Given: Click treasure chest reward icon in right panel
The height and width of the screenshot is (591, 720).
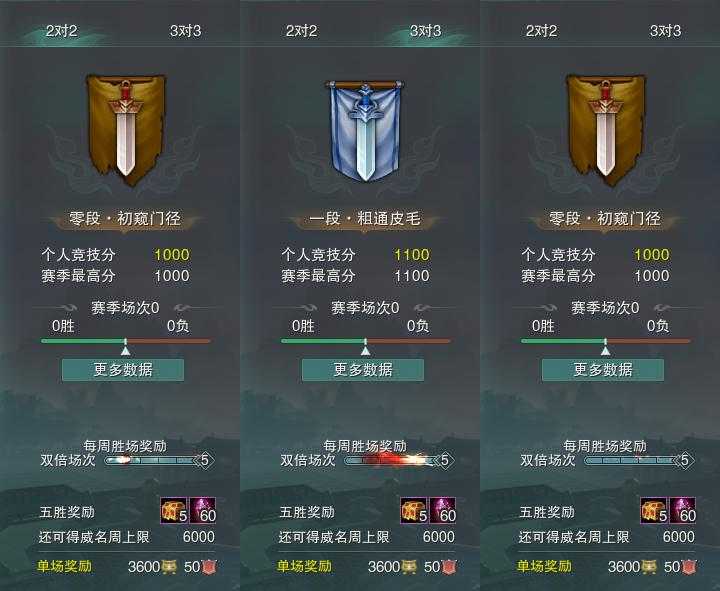Looking at the screenshot, I should (x=654, y=510).
